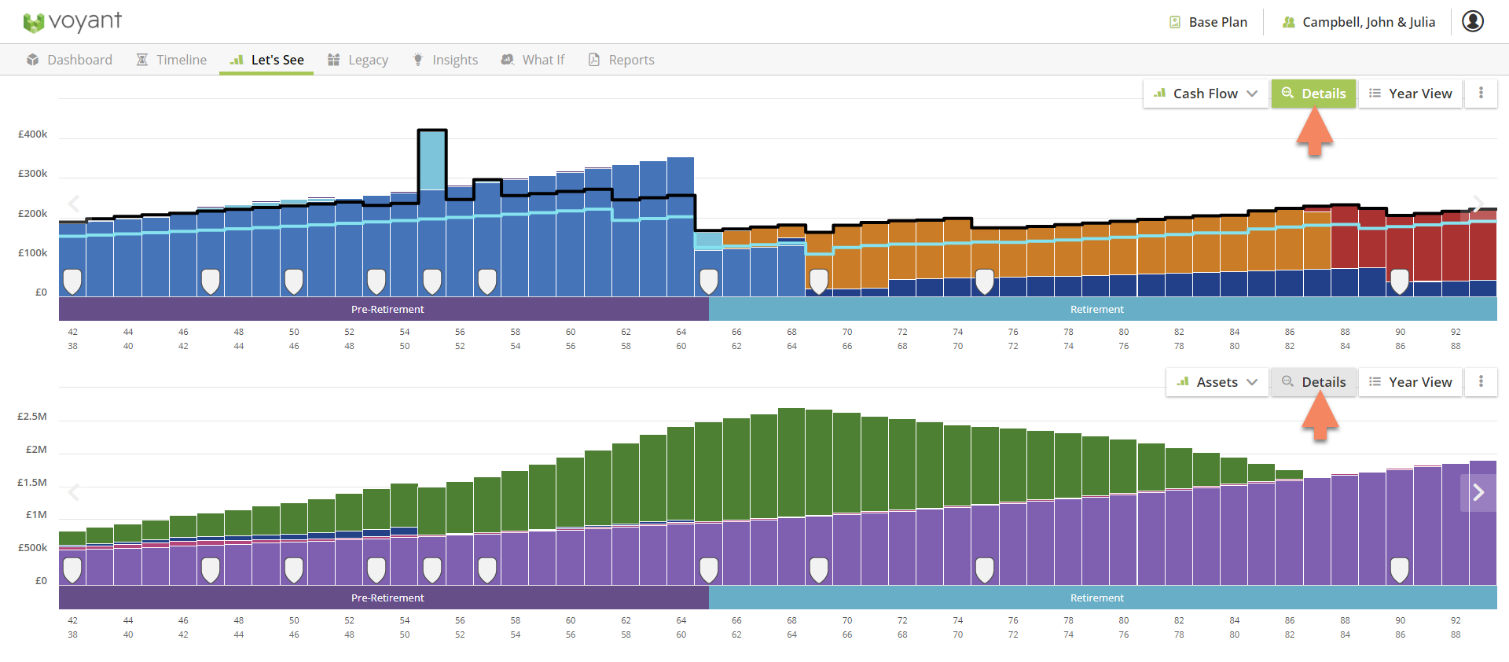Click Assets chart event marker at age 65
The image size is (1509, 662).
(x=709, y=570)
